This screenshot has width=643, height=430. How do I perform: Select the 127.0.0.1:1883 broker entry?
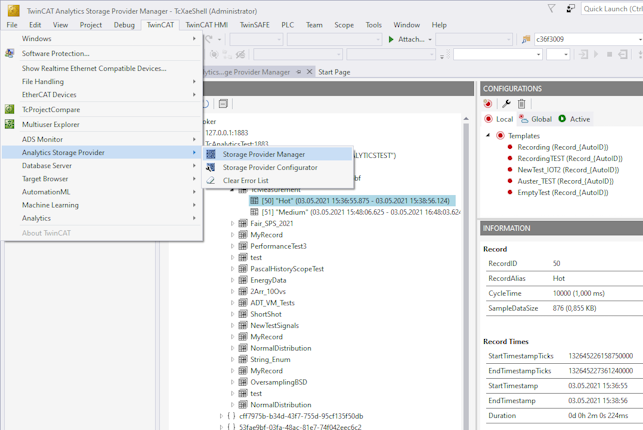pos(227,133)
